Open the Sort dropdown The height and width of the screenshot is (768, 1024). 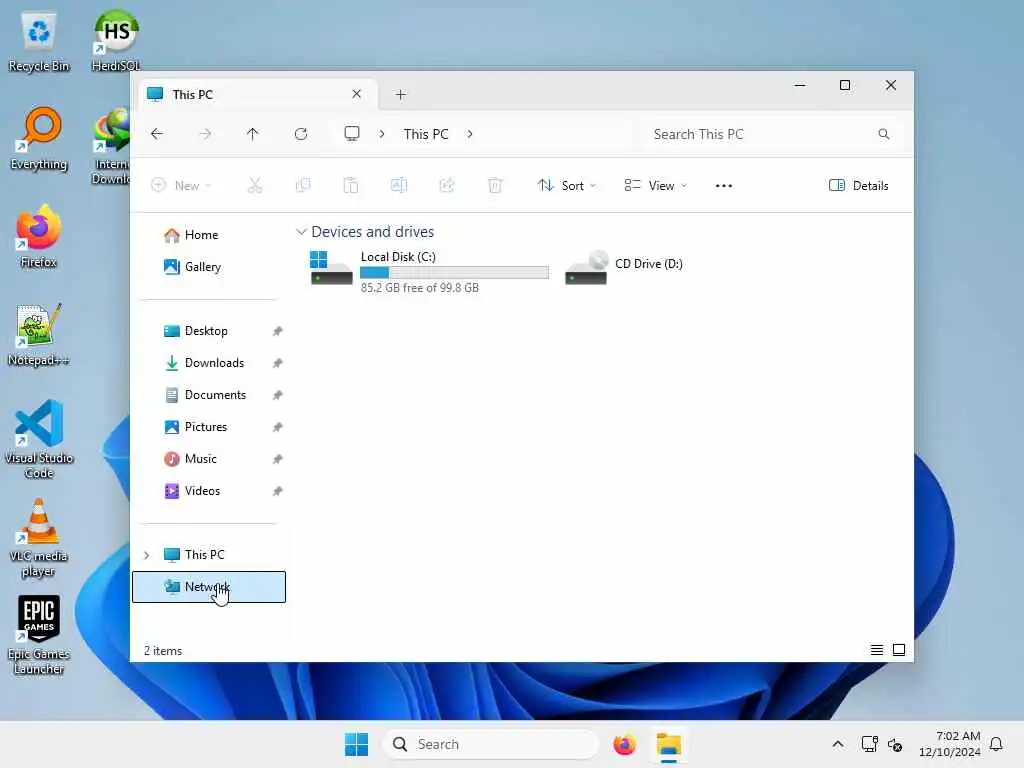pyautogui.click(x=567, y=185)
